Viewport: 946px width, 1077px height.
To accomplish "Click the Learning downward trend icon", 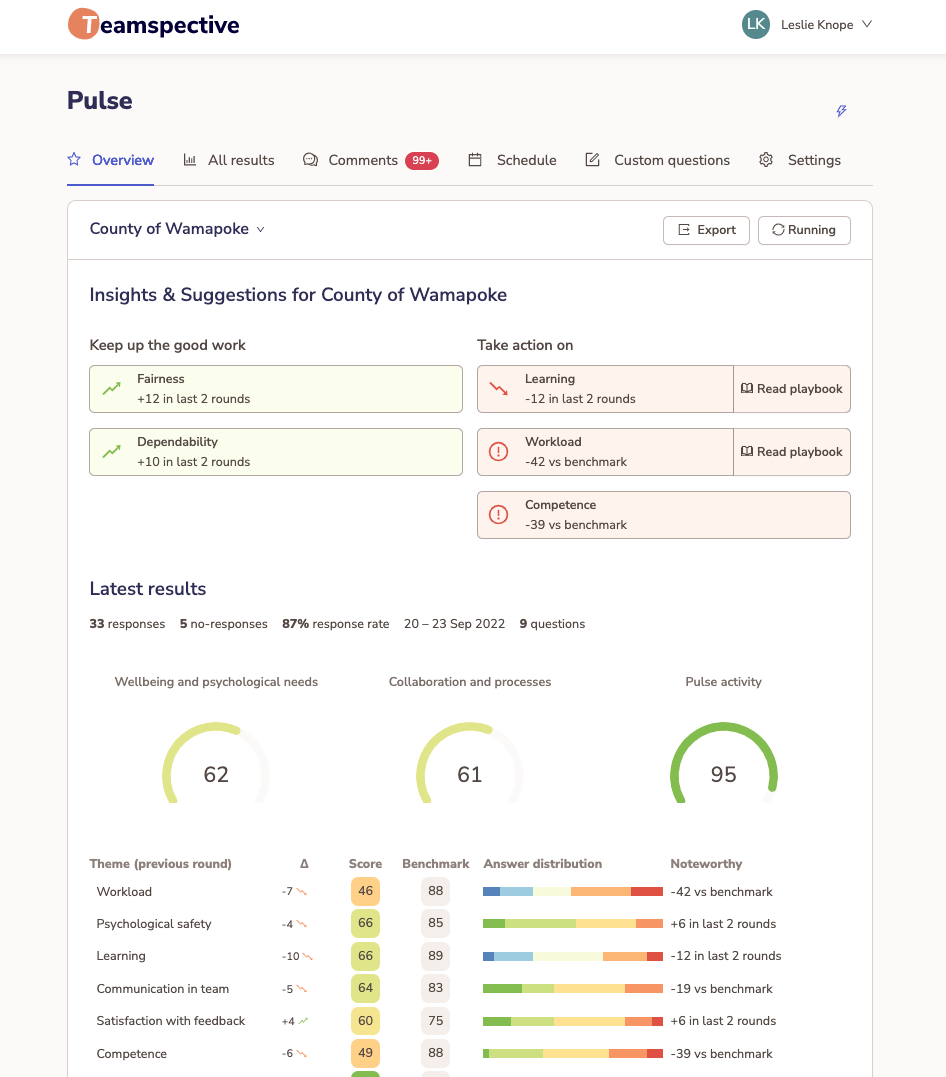I will point(499,389).
